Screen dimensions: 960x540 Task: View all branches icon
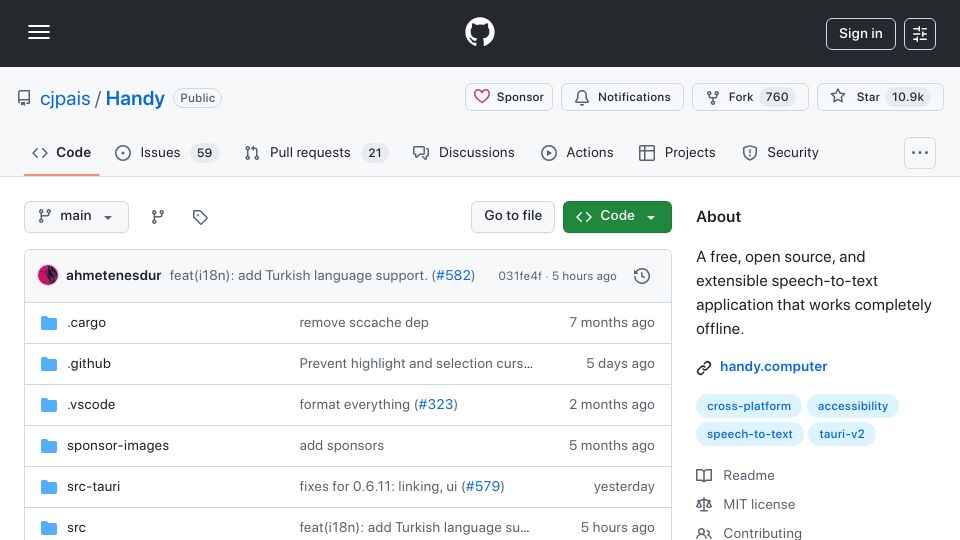pyautogui.click(x=158, y=217)
